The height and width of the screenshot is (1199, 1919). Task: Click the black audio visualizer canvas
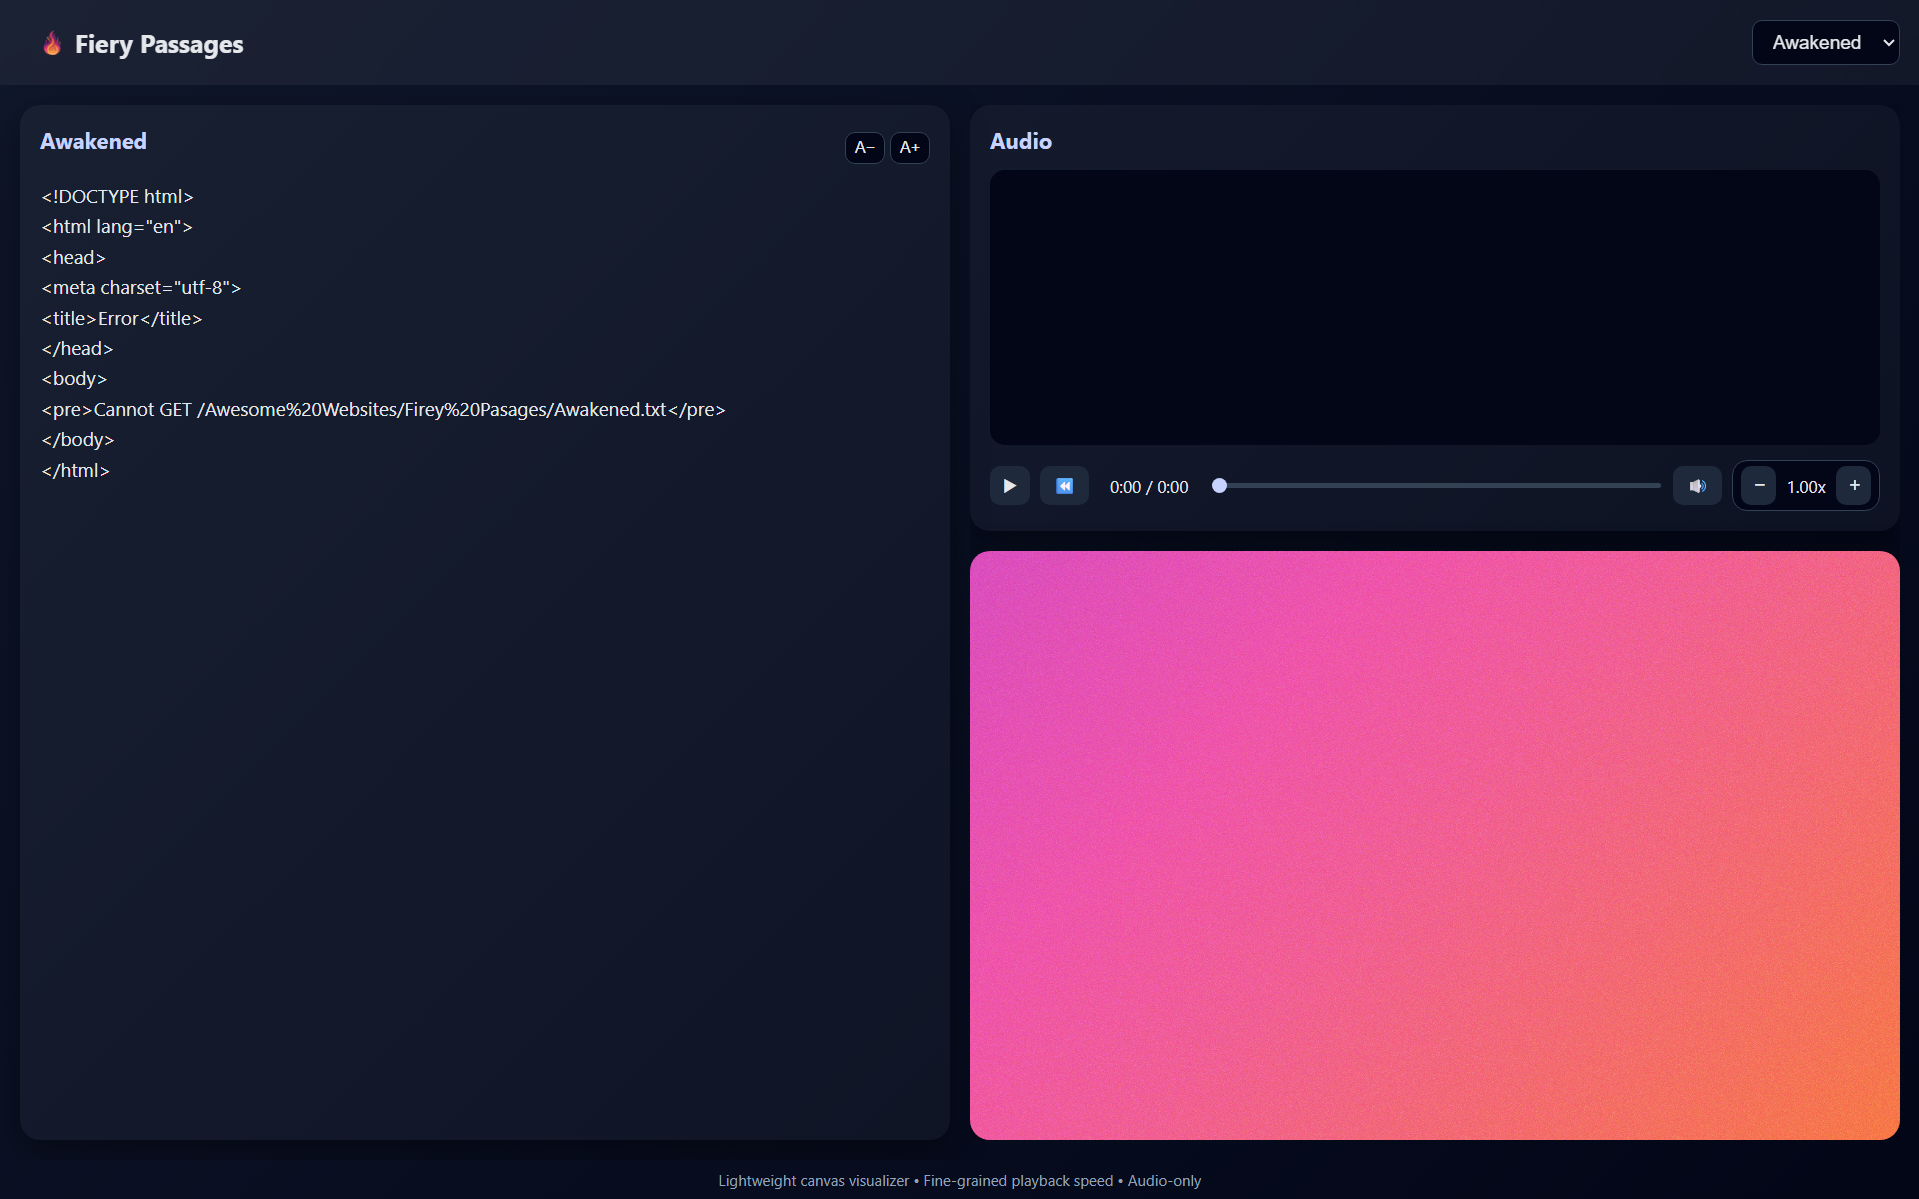point(1434,307)
